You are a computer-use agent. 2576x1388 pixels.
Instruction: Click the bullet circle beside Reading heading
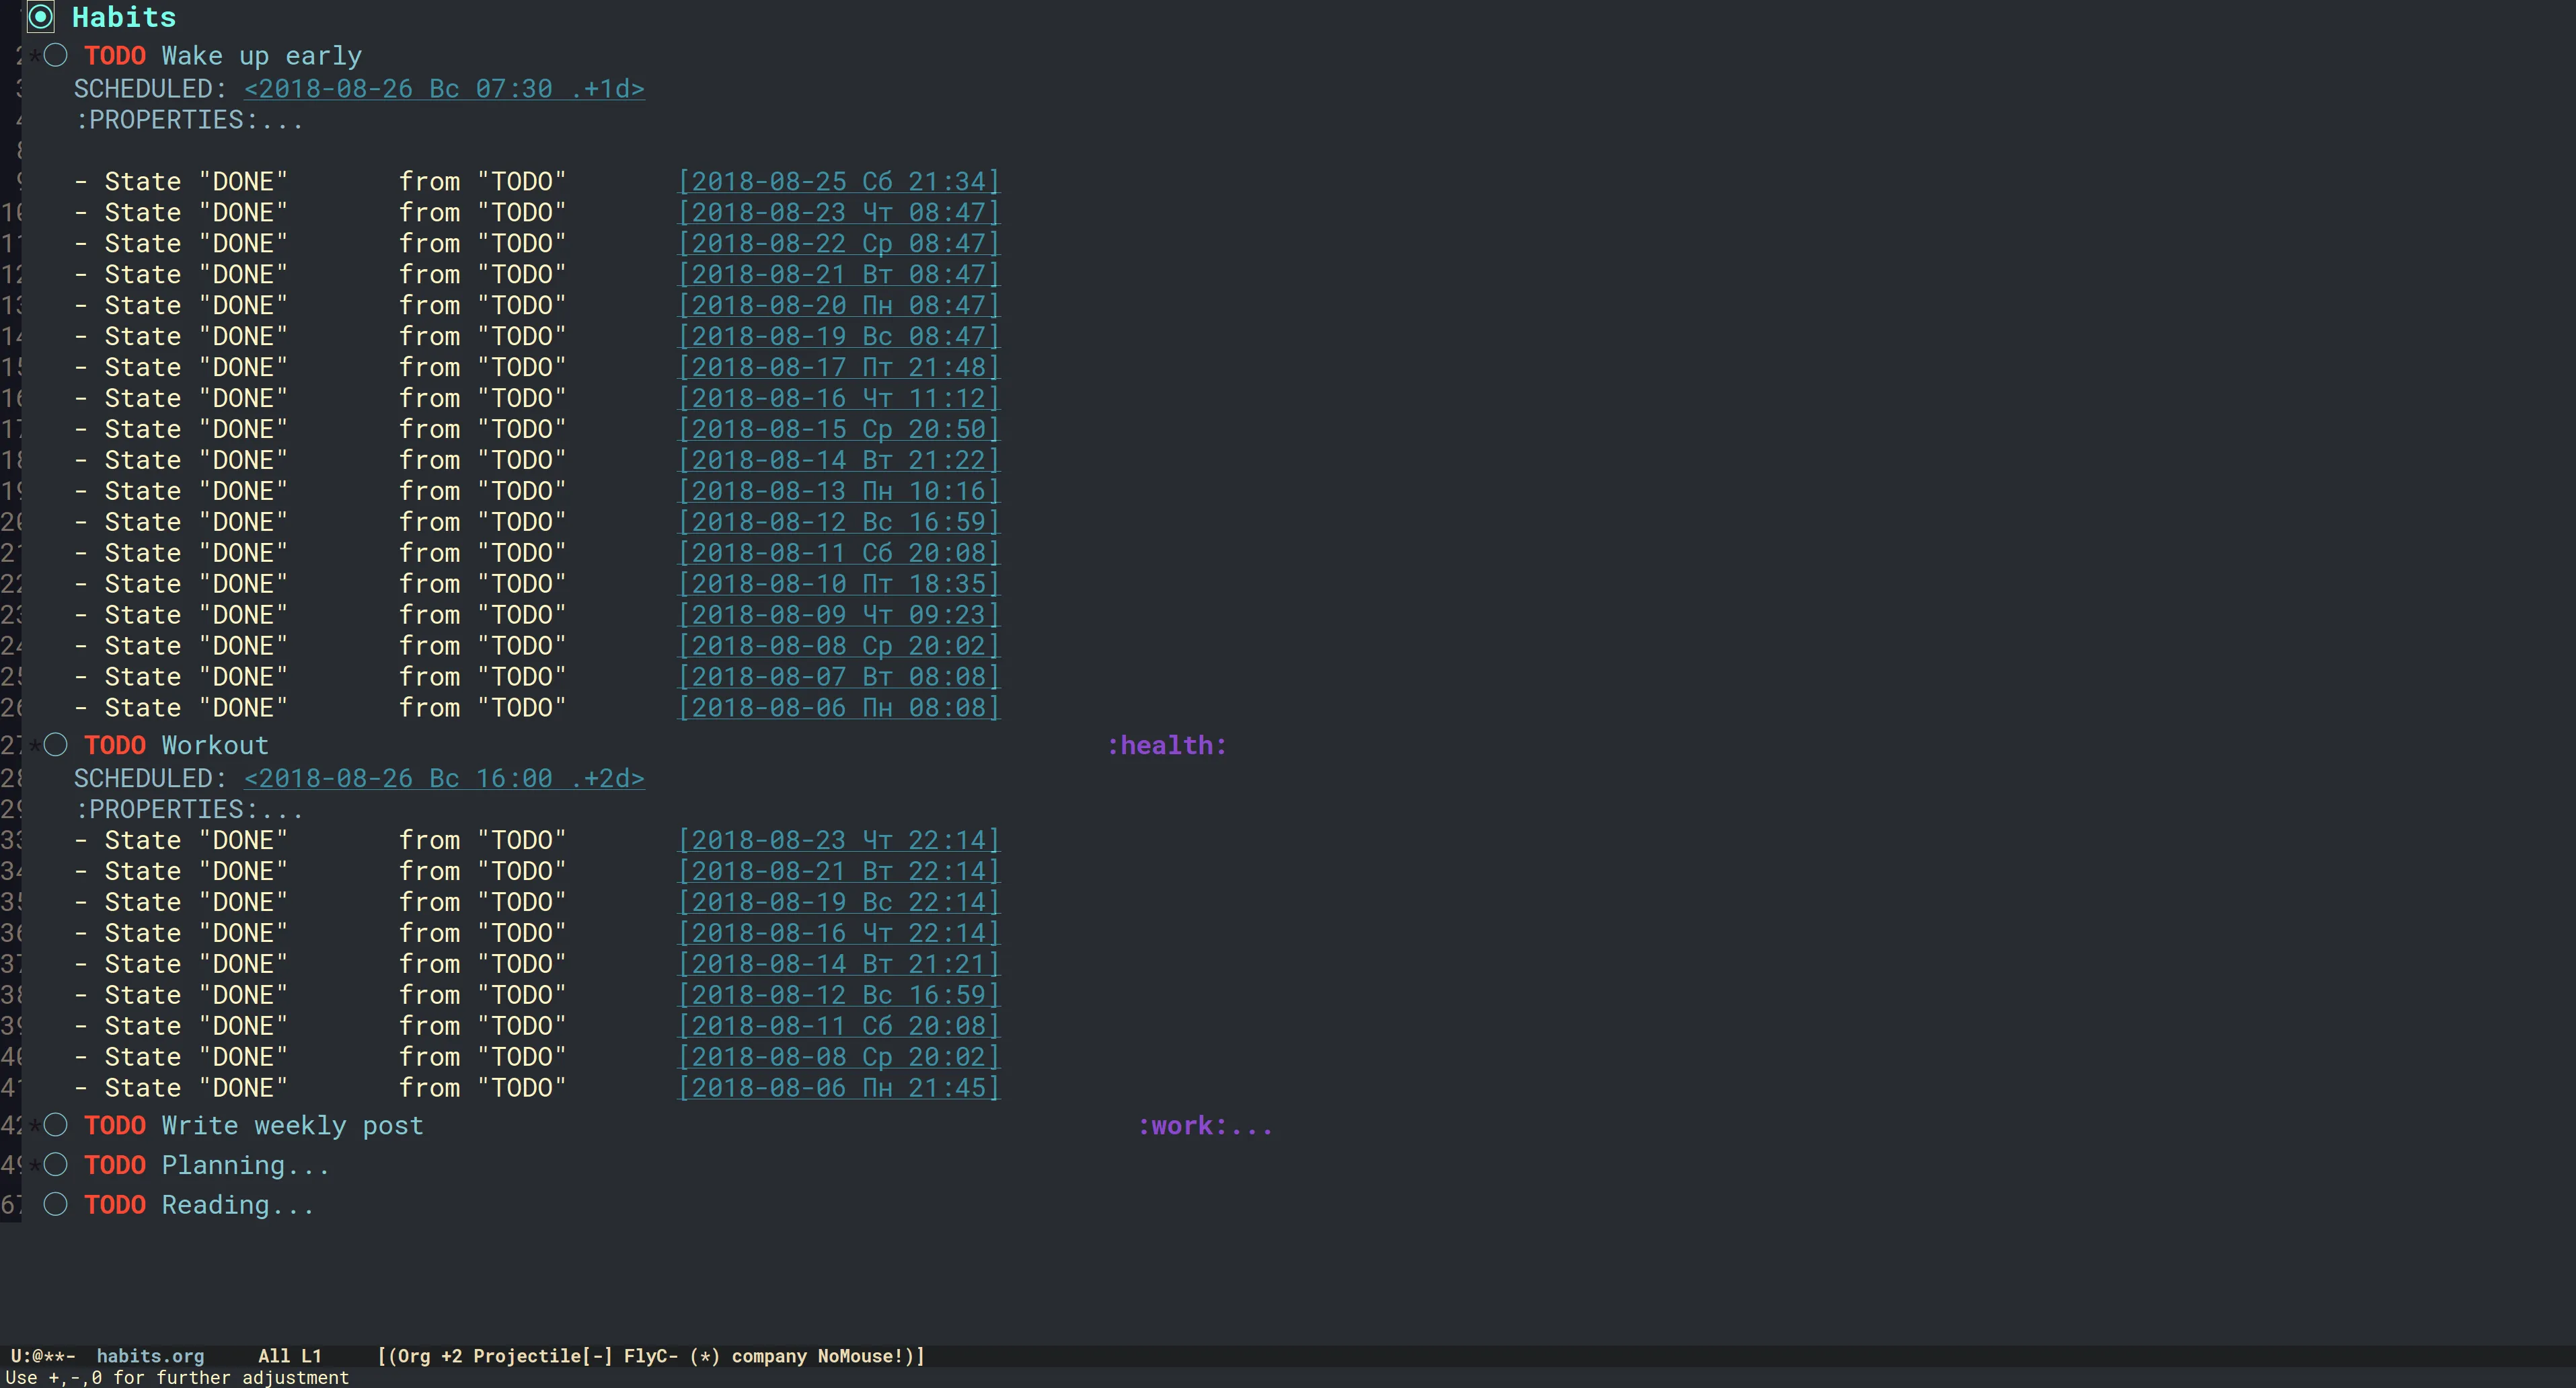coord(56,1205)
